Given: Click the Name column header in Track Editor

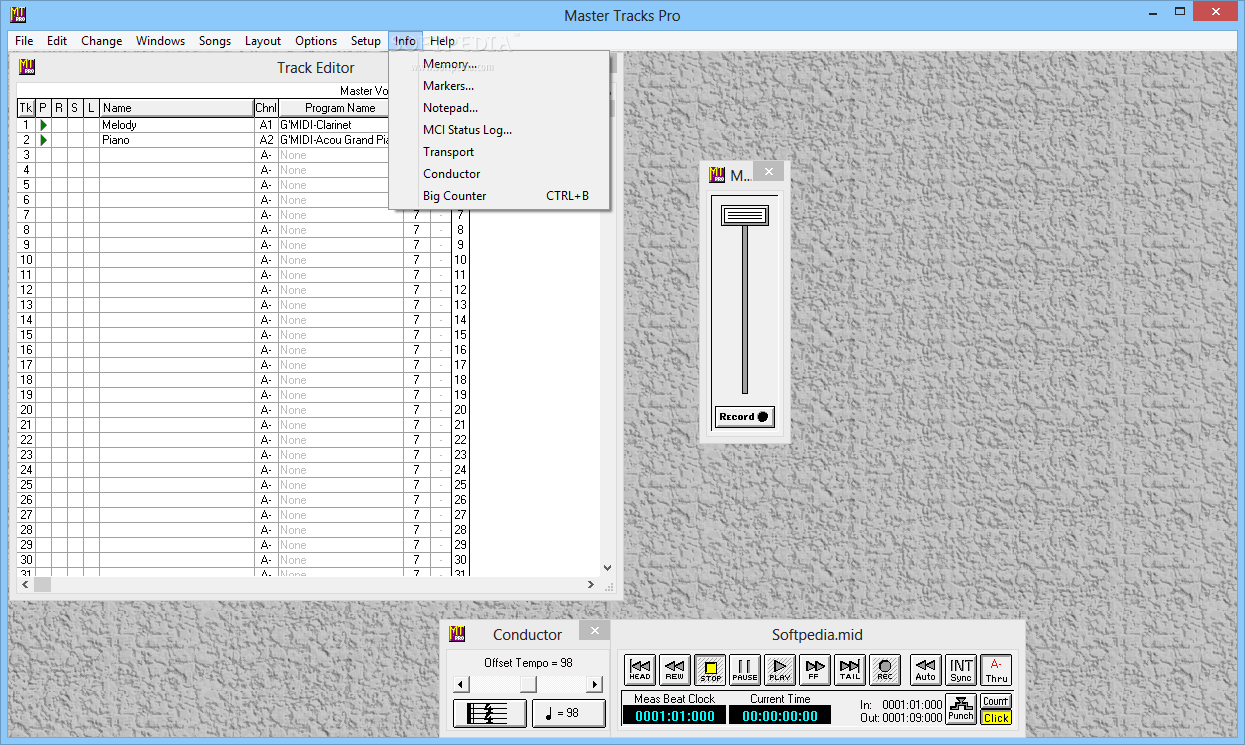Looking at the screenshot, I should coord(177,108).
